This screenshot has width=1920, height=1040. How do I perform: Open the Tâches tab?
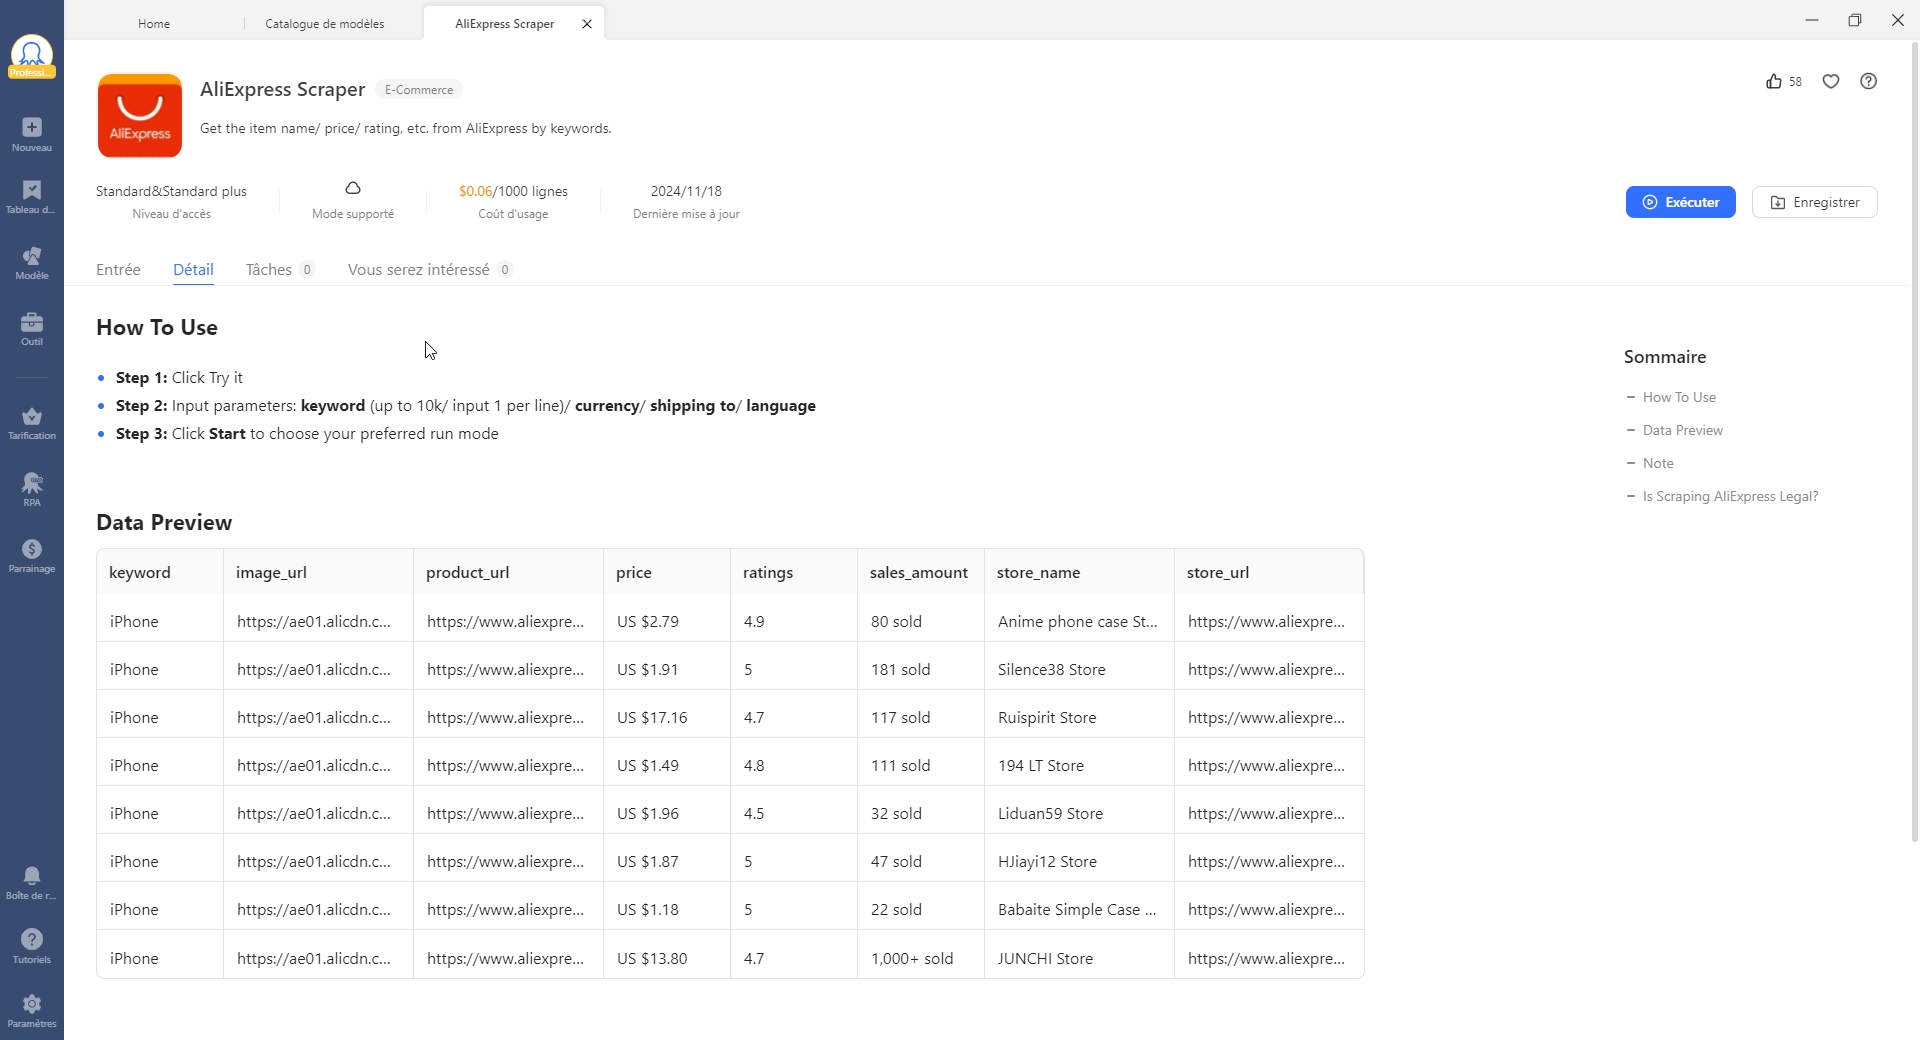tap(280, 270)
